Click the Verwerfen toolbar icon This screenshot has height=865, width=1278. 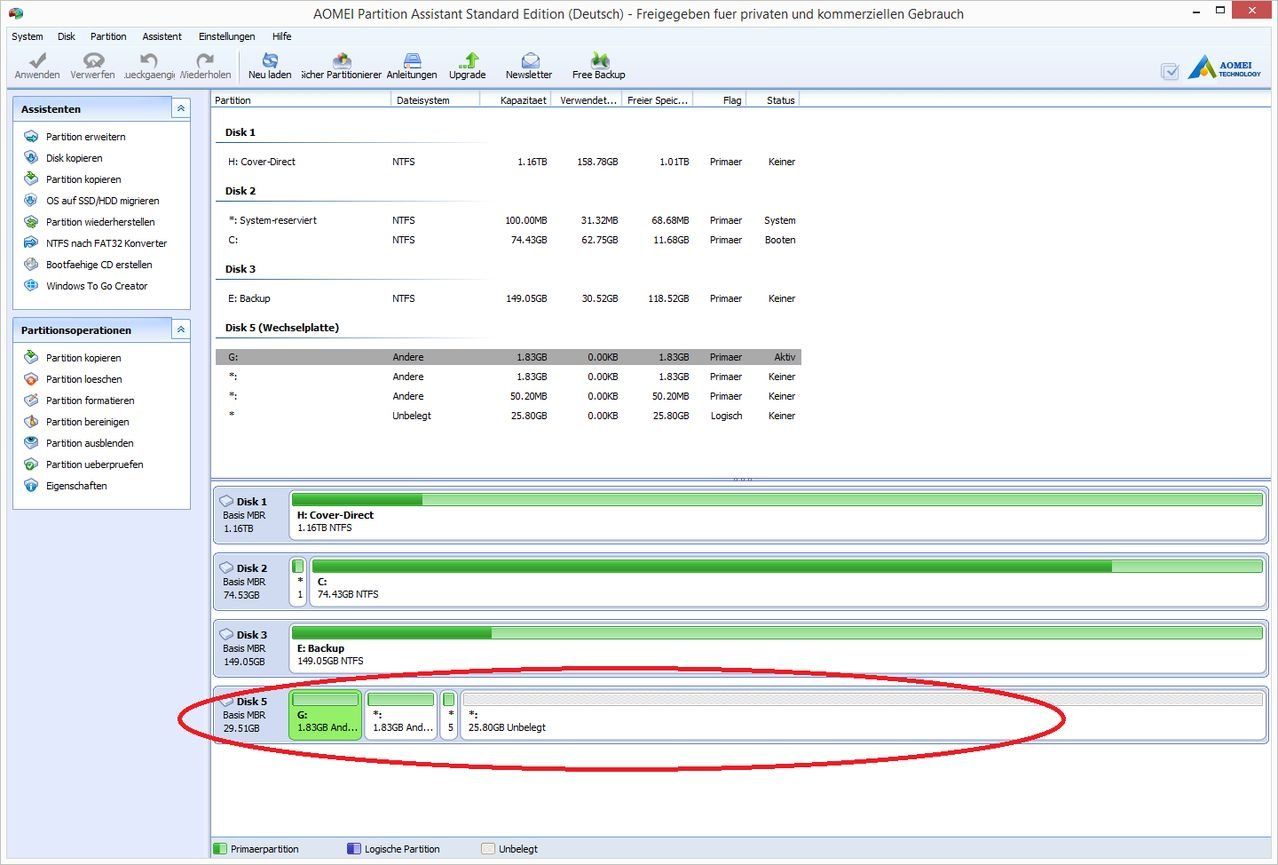point(93,67)
